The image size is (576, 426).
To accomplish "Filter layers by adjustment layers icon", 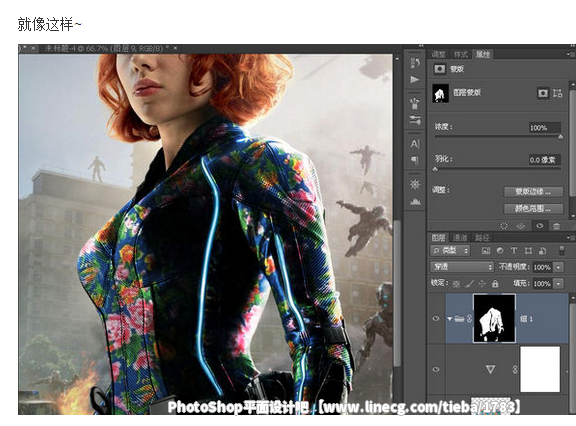I will click(x=500, y=251).
